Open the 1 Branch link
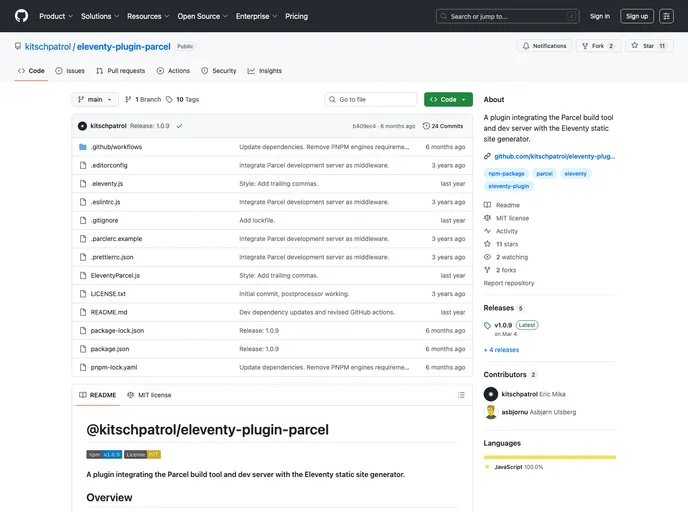Screen dimensions: 688x512 [143, 100]
